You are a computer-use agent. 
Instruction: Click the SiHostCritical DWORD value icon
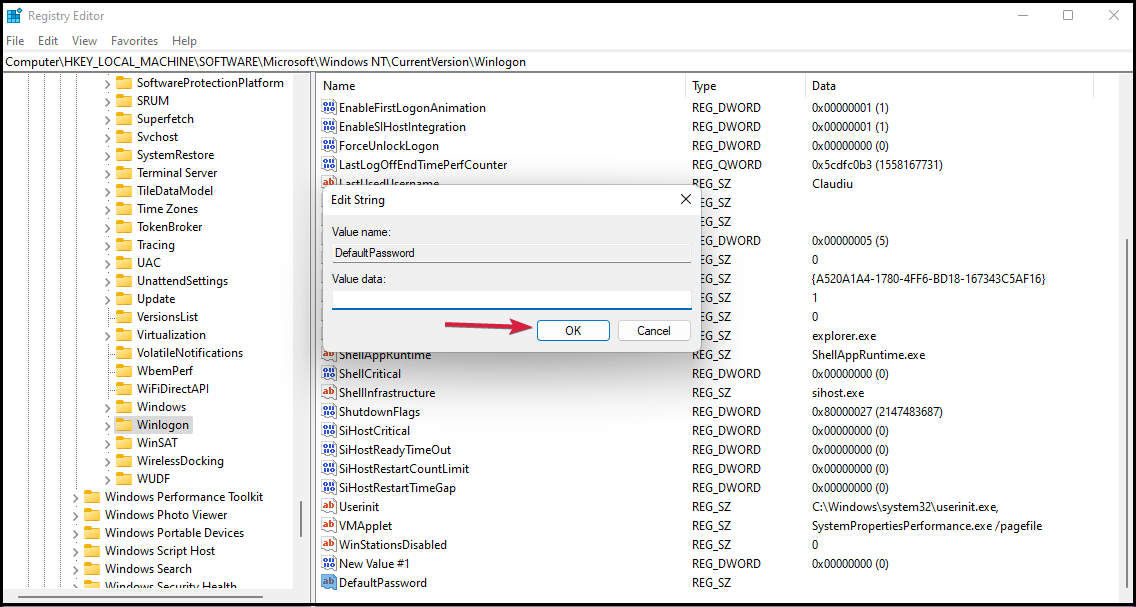[330, 430]
